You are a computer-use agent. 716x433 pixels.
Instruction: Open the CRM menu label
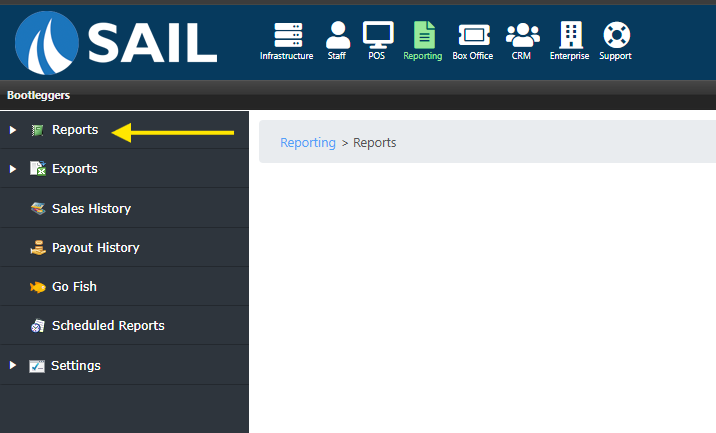(x=521, y=56)
